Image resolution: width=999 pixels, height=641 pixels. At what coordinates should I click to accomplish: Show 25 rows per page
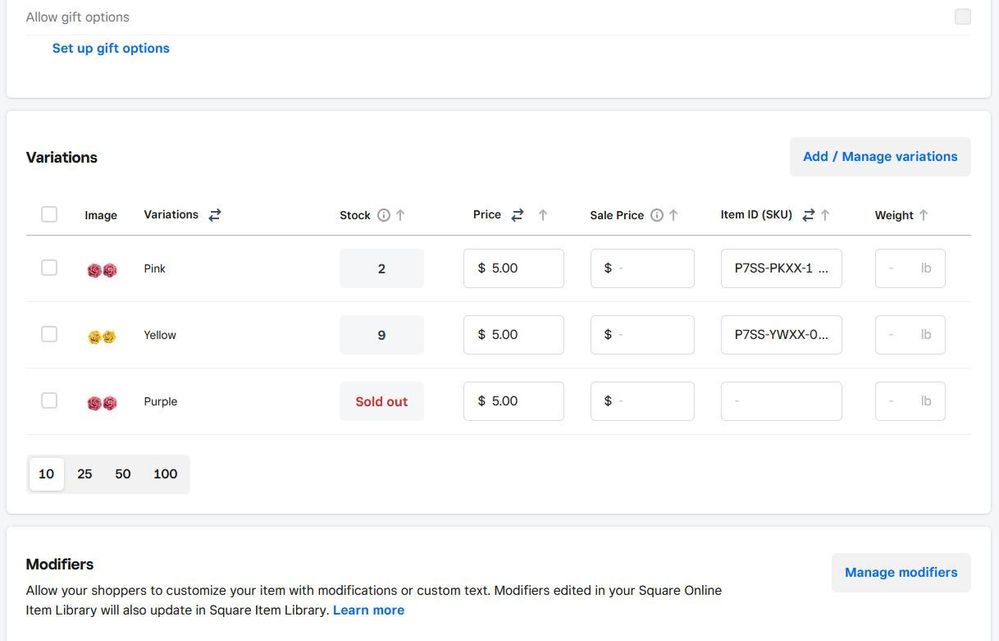click(x=85, y=474)
